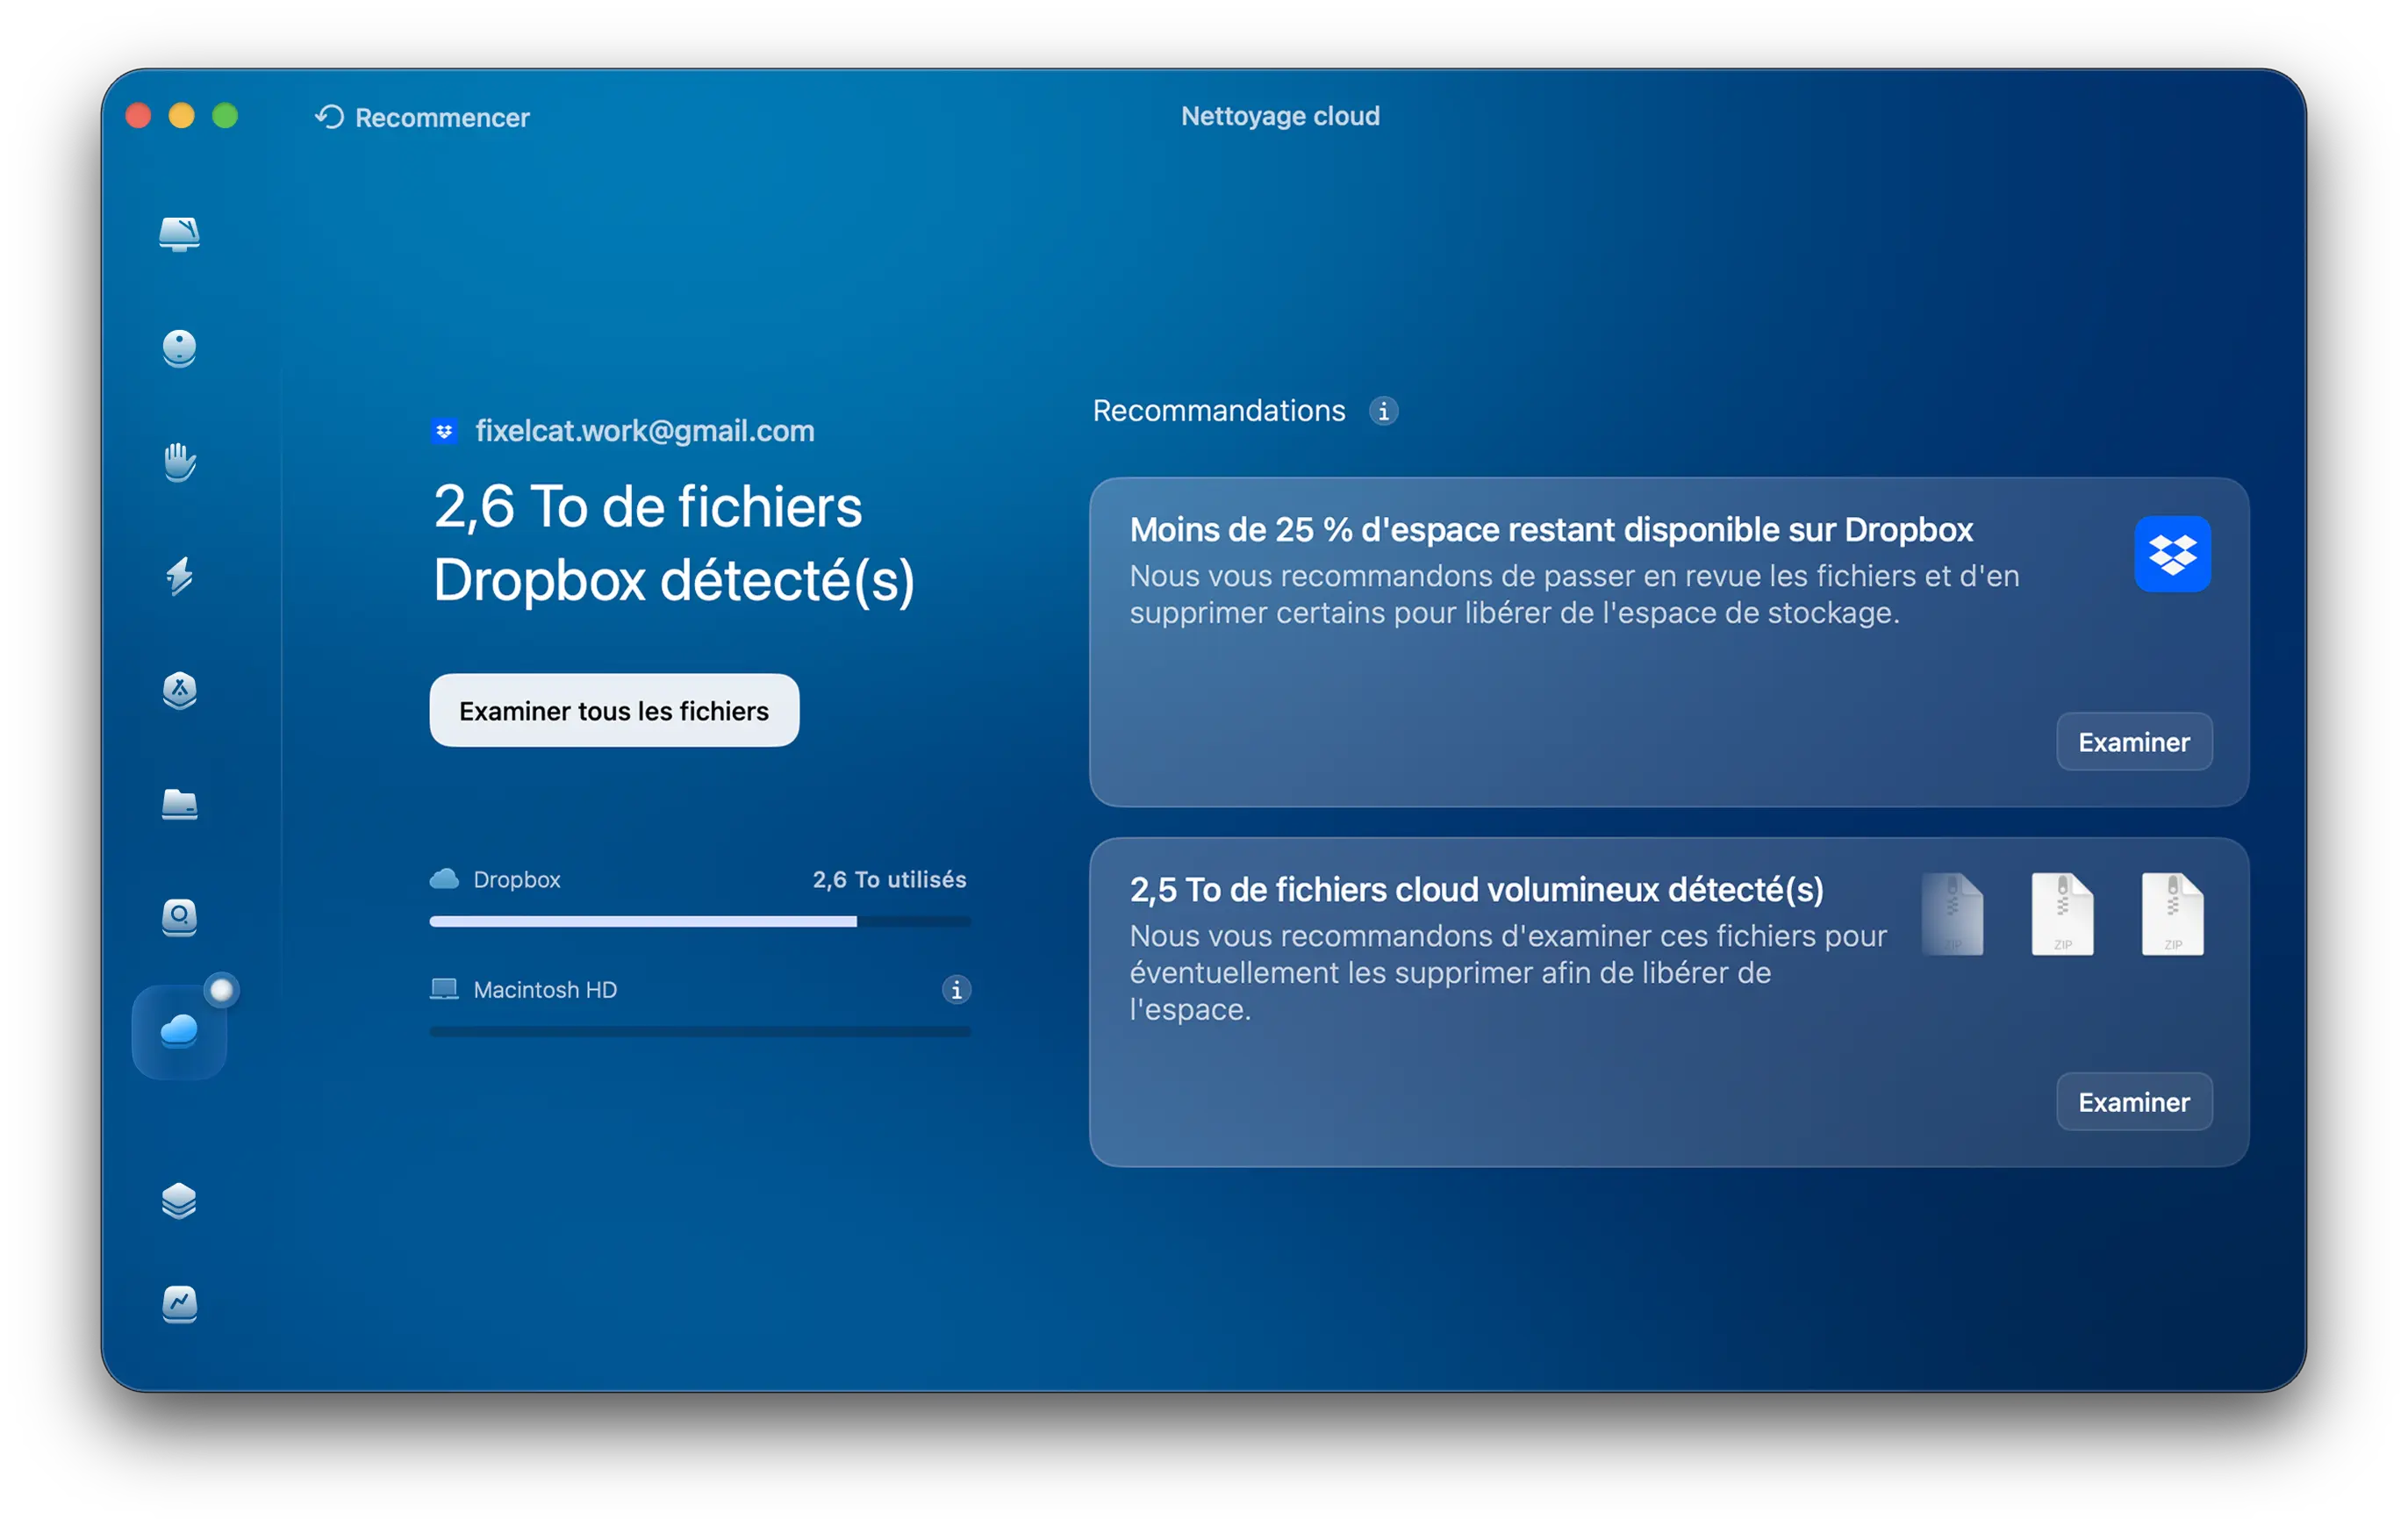Open the Applications sidebar icon

tap(179, 690)
